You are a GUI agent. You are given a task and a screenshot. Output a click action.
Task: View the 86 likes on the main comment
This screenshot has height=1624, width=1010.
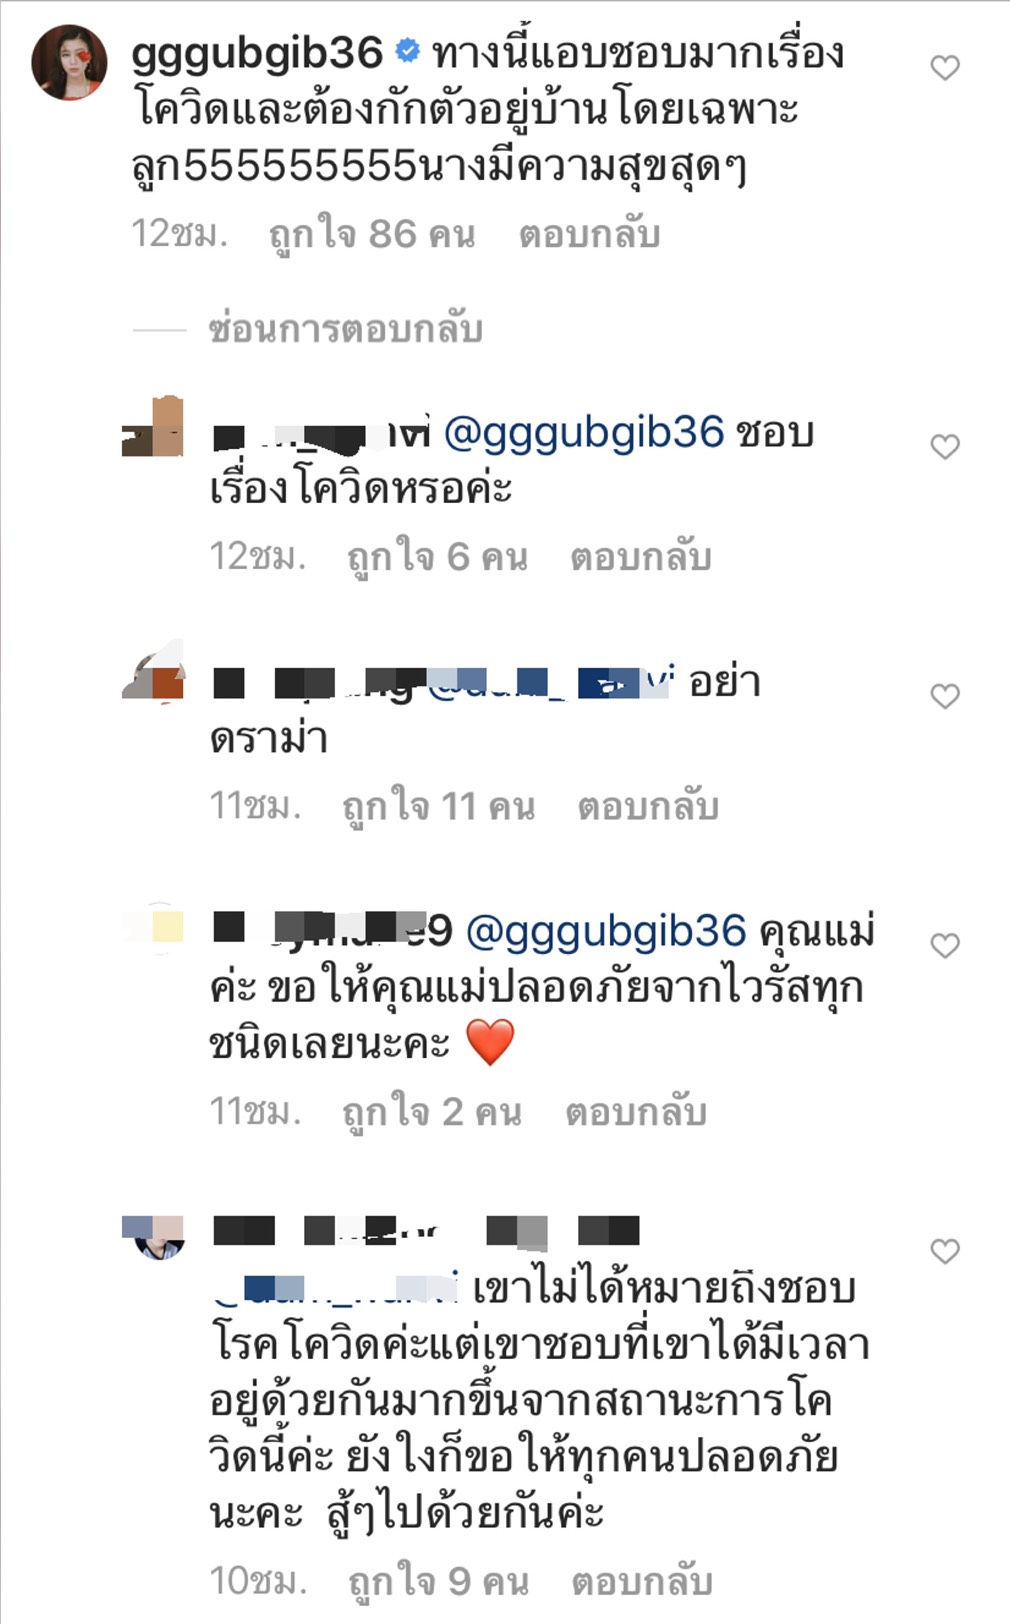coord(372,234)
